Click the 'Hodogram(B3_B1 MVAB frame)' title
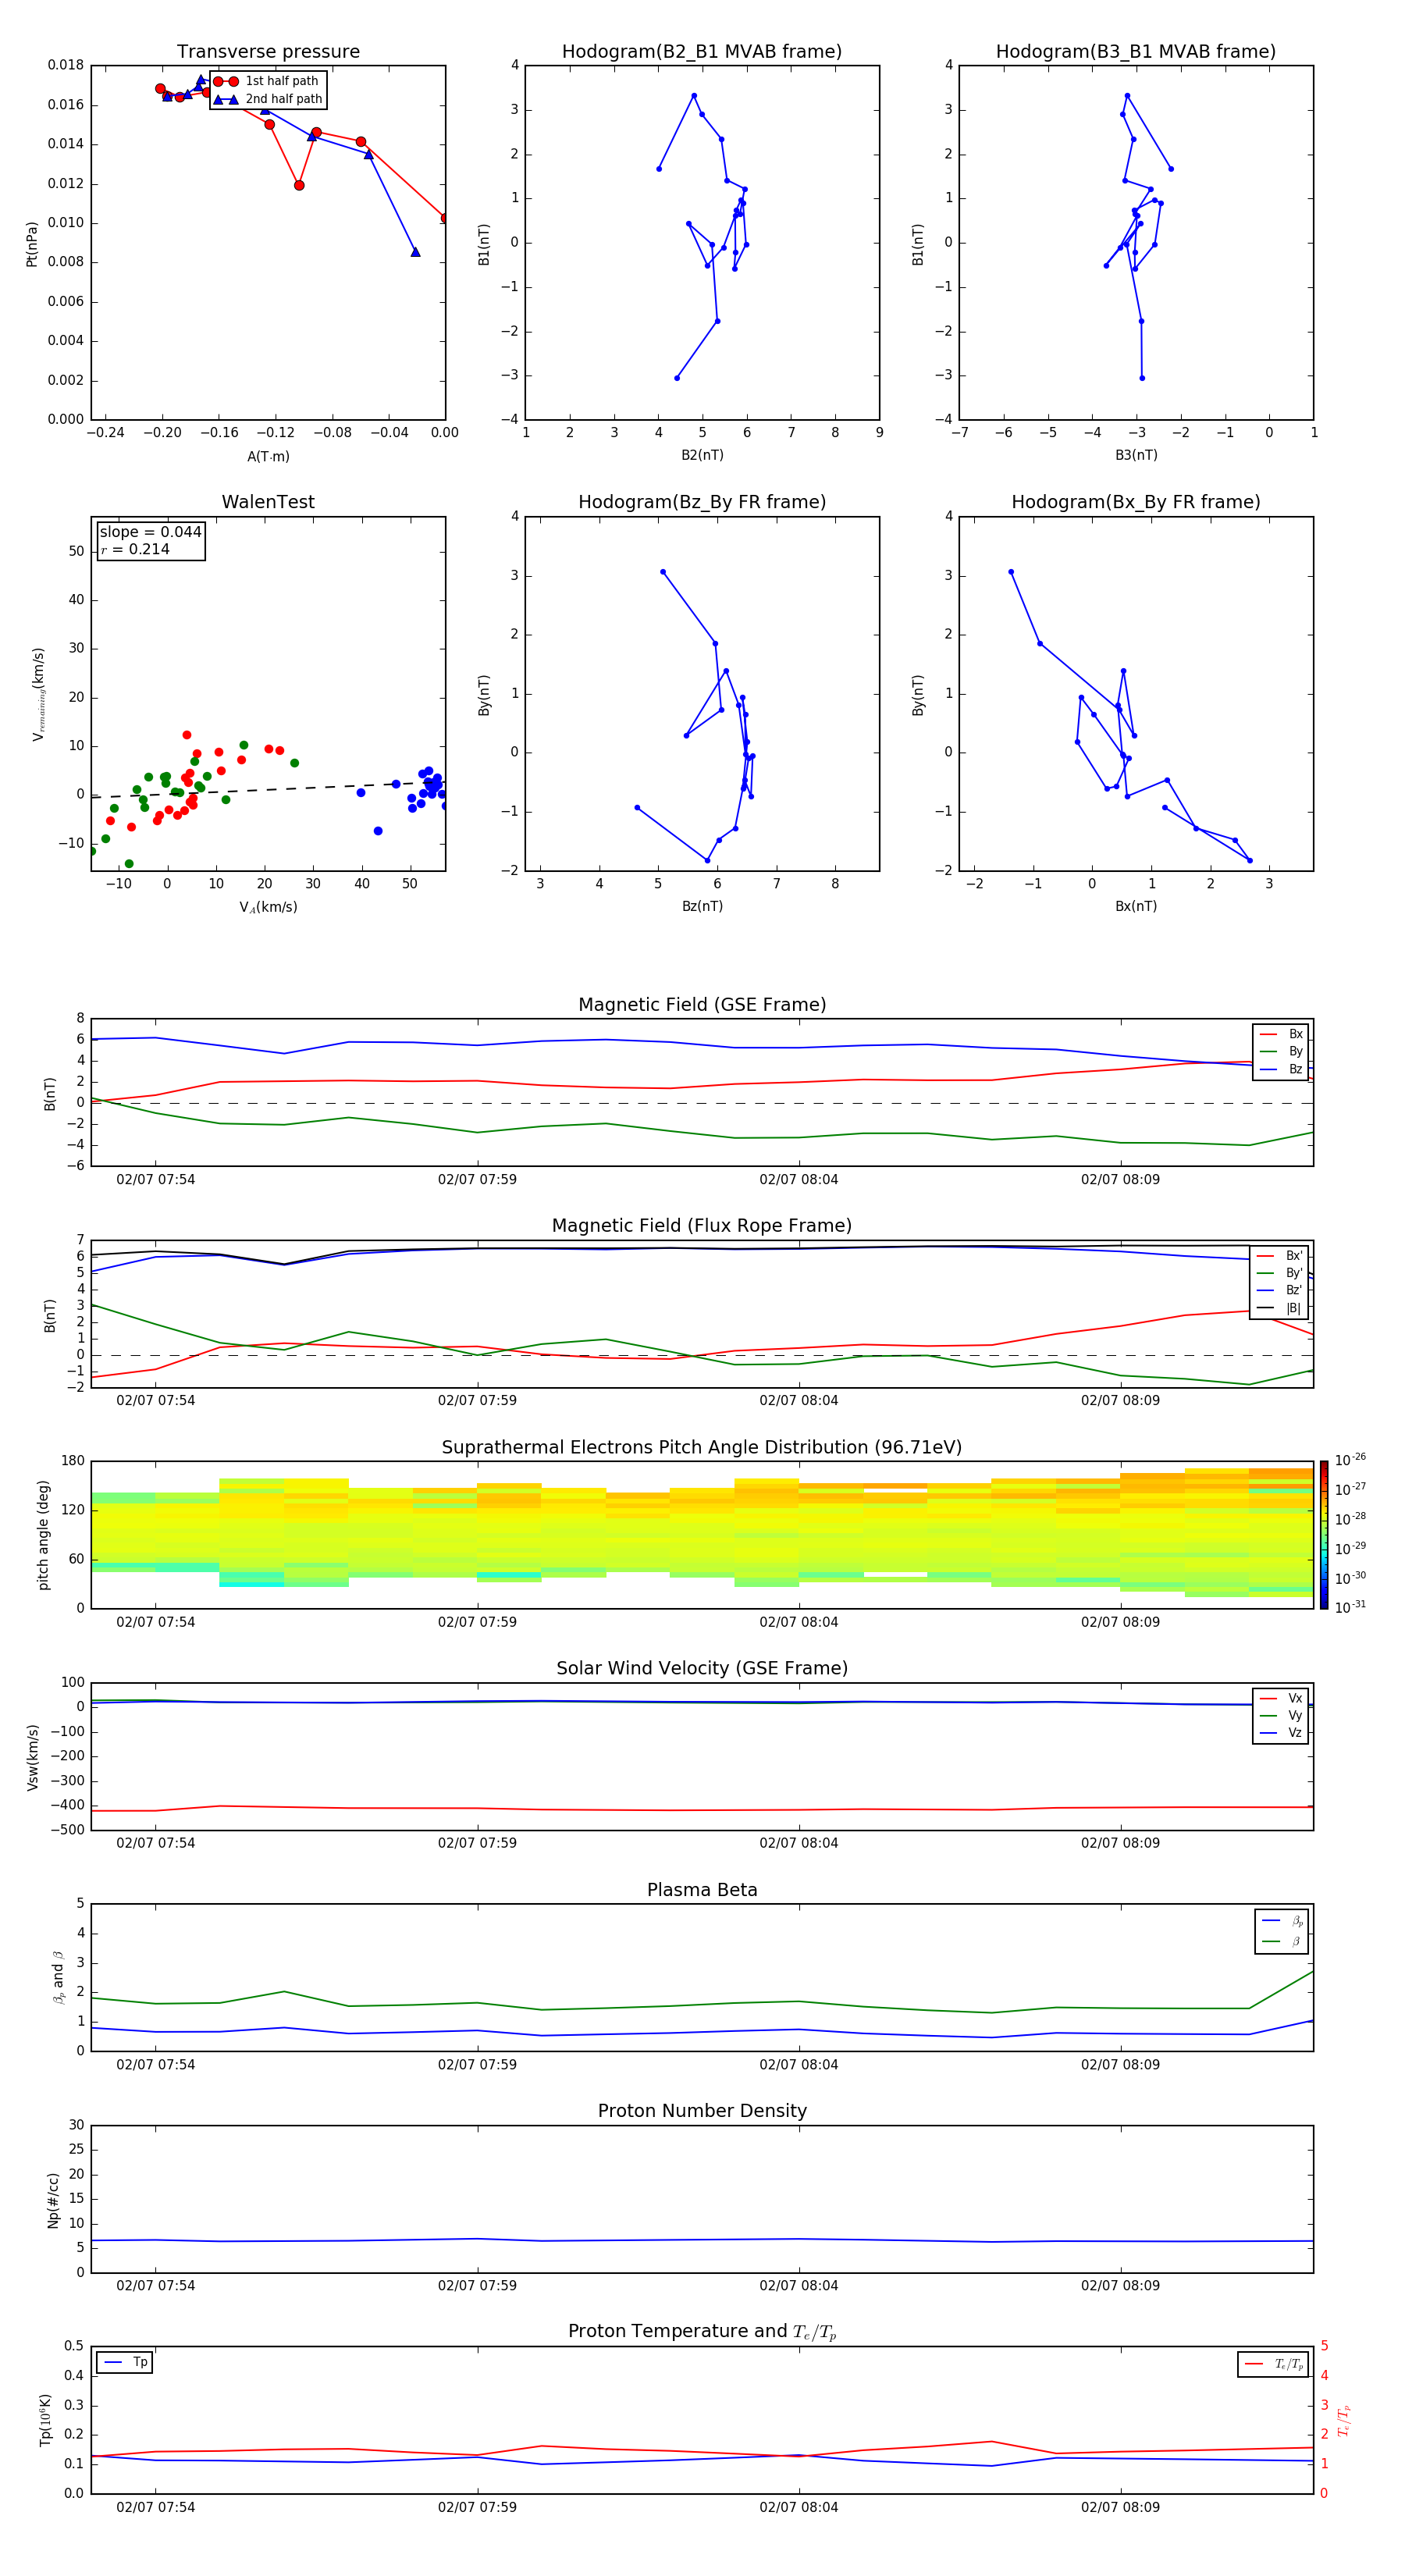The height and width of the screenshot is (2576, 1405). point(1136,52)
